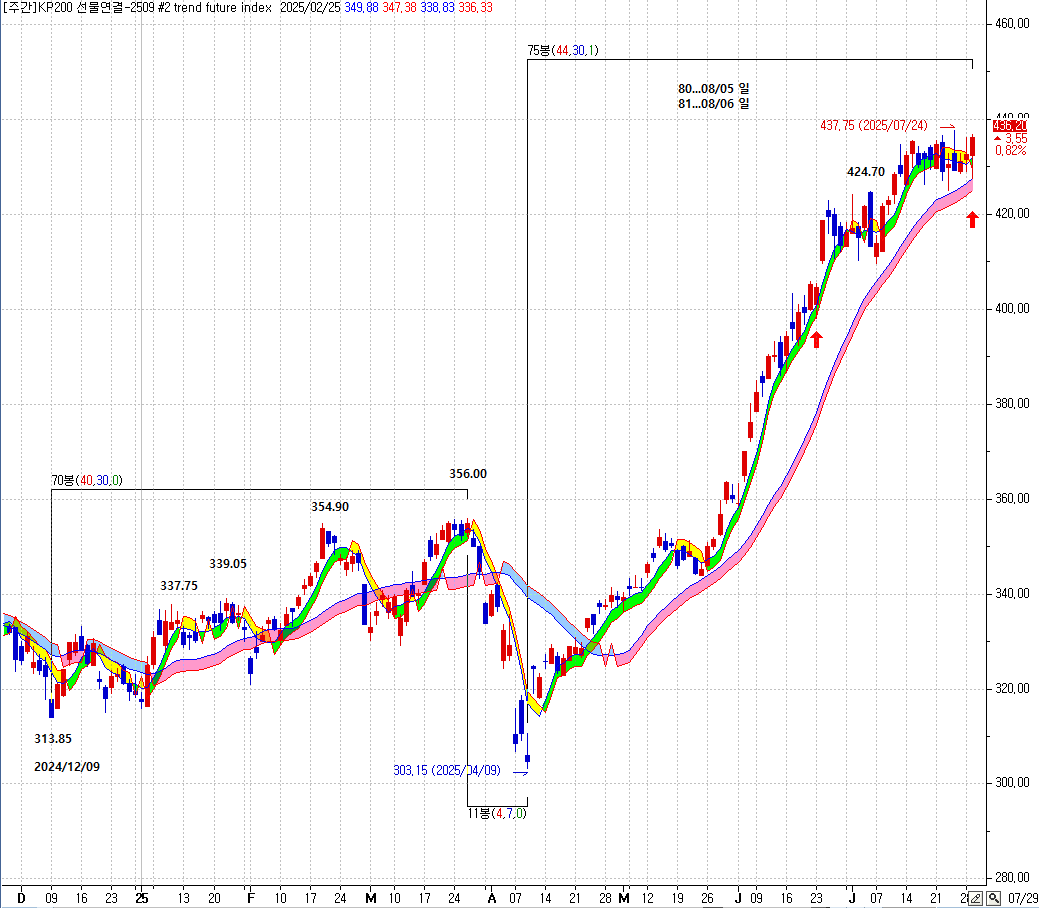The height and width of the screenshot is (908, 1039).
Task: Select the 354.90 price annotation
Action: pyautogui.click(x=330, y=507)
